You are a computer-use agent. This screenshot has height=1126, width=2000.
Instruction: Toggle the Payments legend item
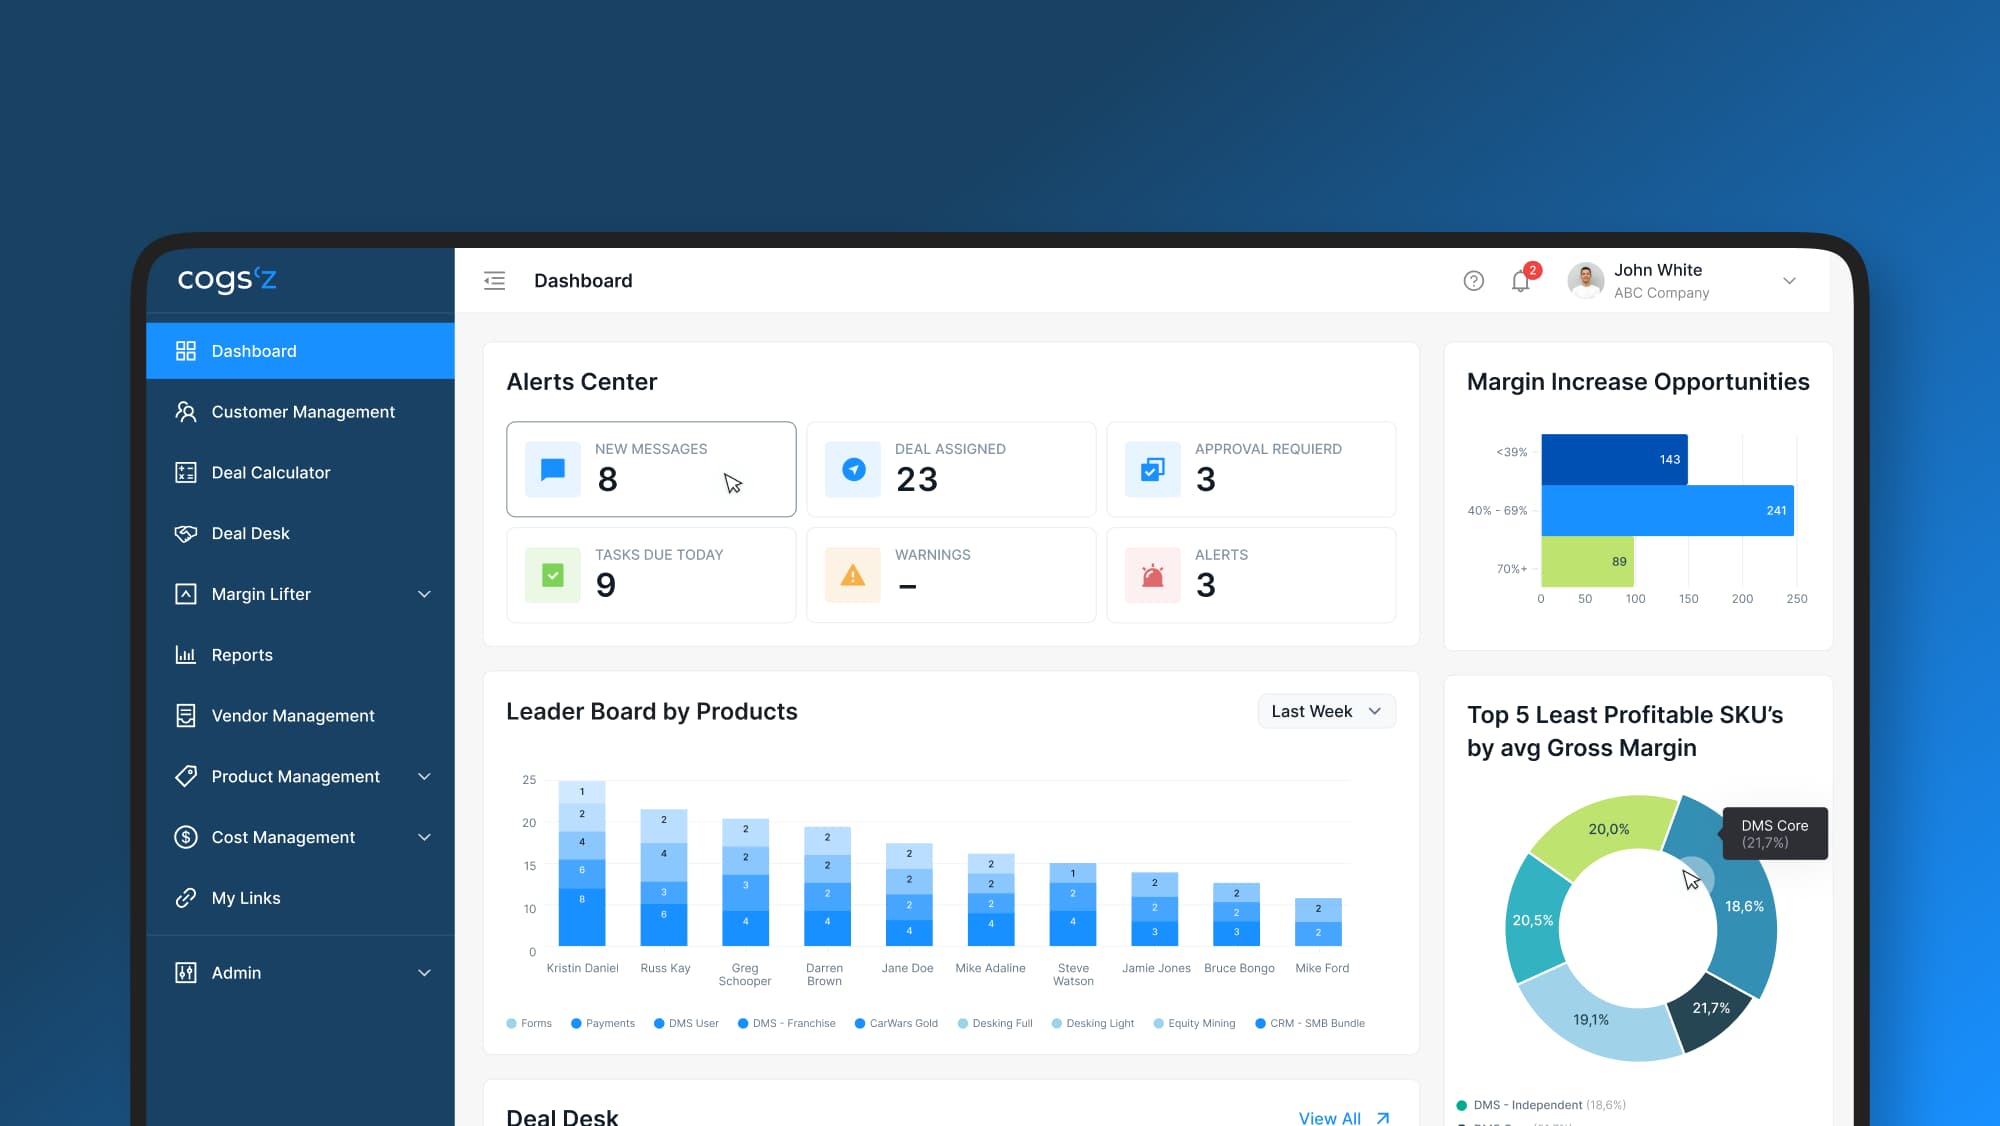603,1023
